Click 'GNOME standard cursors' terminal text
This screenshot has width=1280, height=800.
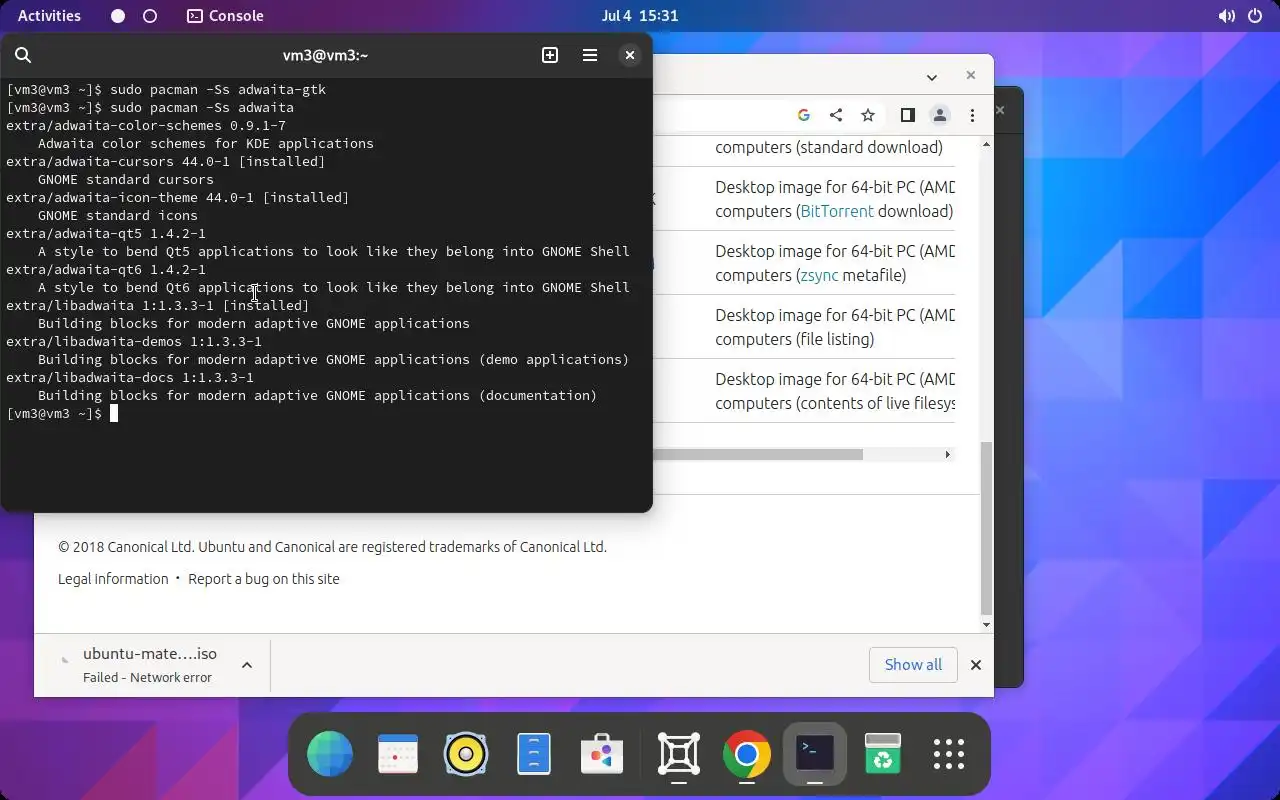[x=126, y=180]
